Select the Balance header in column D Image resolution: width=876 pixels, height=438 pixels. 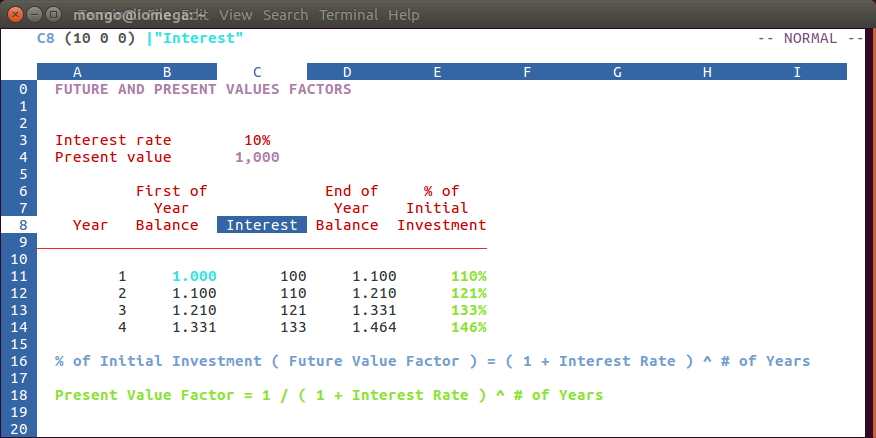(x=347, y=225)
